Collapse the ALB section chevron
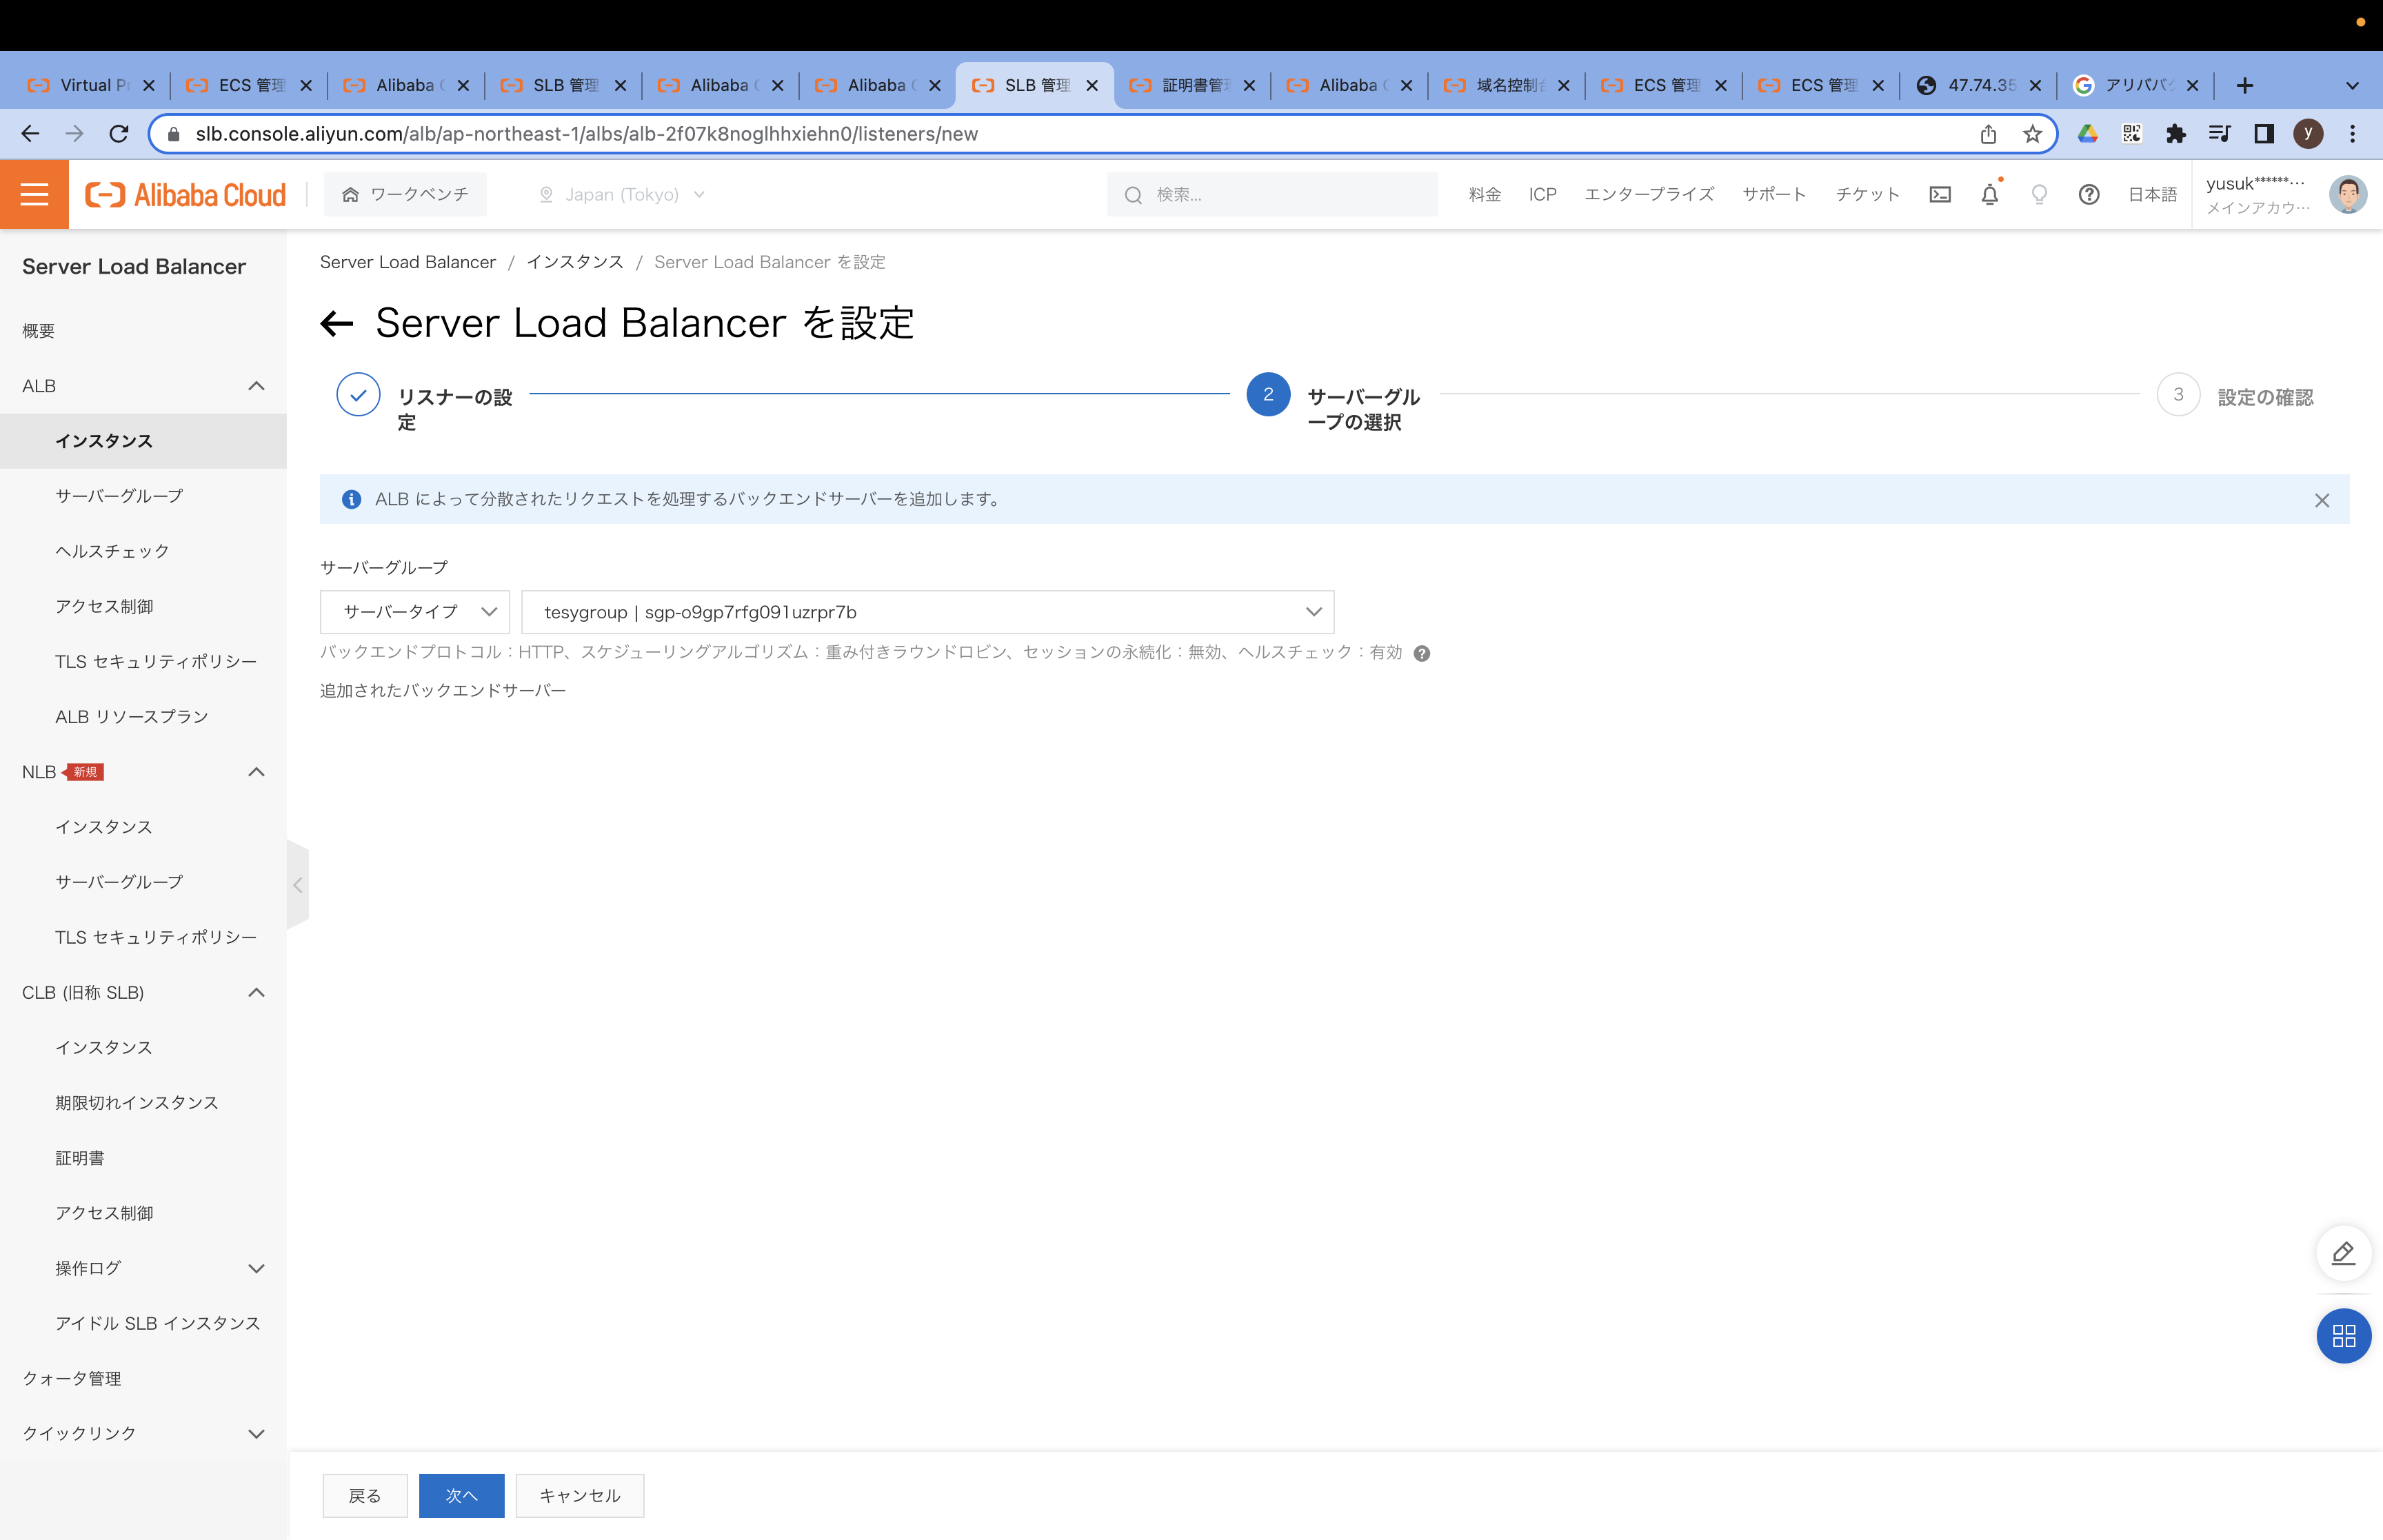 pos(256,386)
